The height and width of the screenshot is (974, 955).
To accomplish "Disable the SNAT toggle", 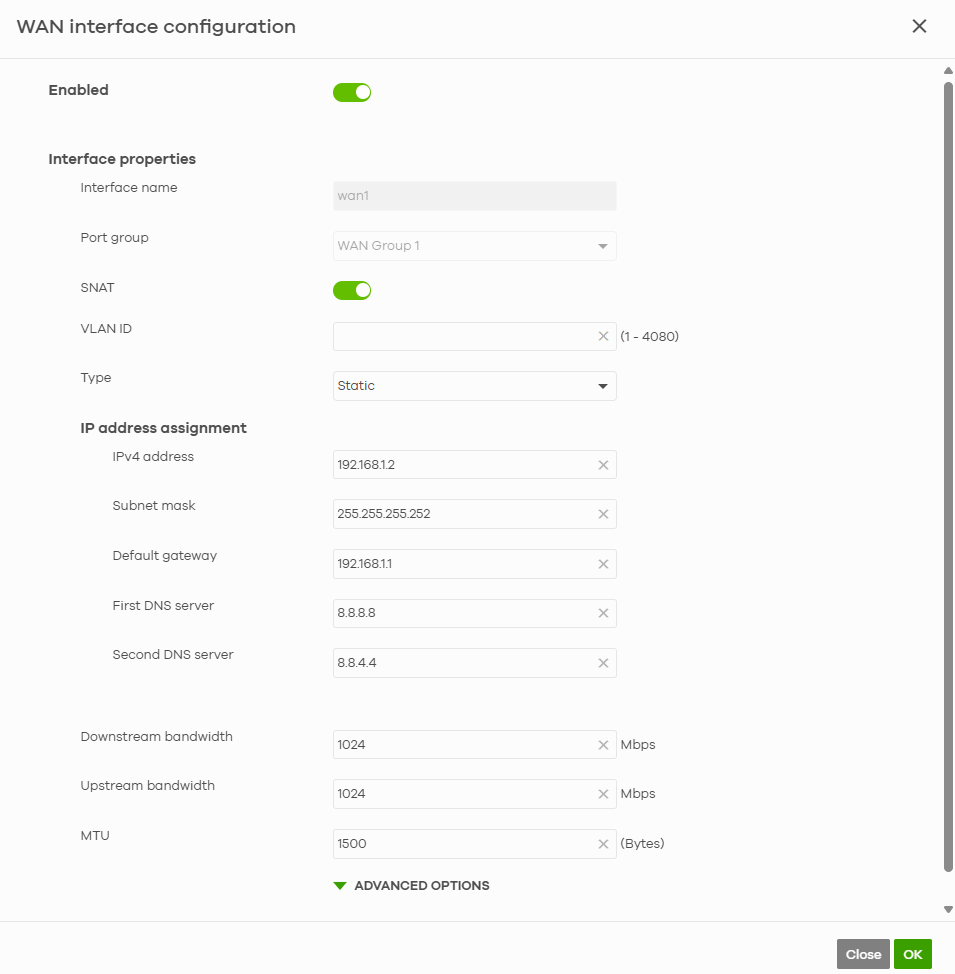I will click(x=352, y=290).
